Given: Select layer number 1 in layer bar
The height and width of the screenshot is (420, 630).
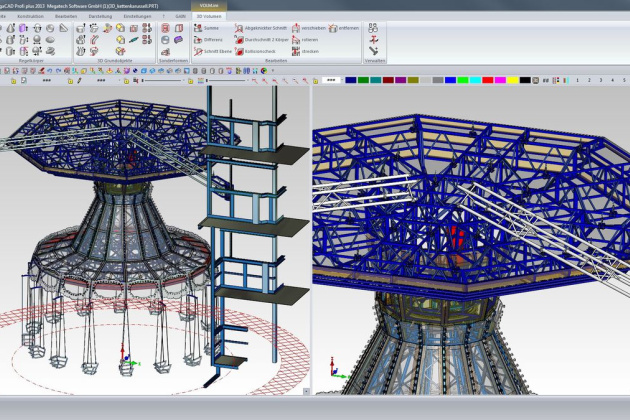Looking at the screenshot, I should coord(579,79).
